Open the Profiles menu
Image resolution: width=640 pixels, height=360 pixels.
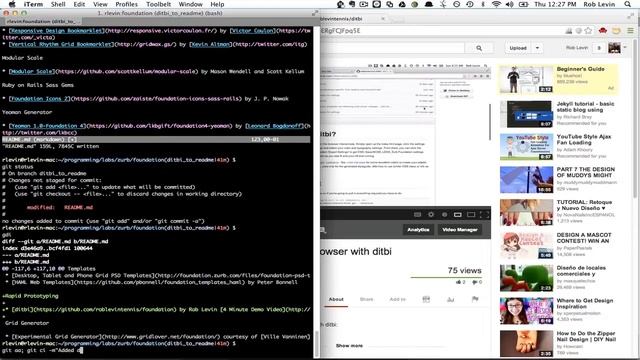127,4
